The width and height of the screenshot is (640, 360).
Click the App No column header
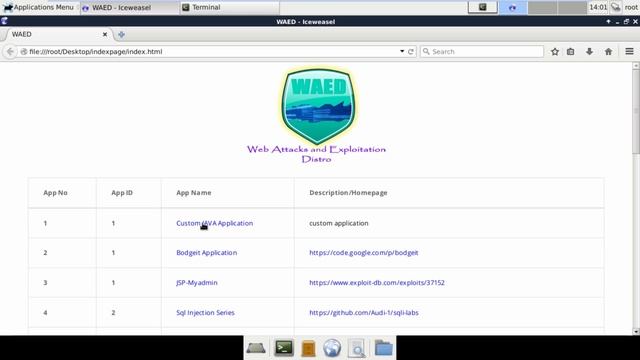[56, 193]
